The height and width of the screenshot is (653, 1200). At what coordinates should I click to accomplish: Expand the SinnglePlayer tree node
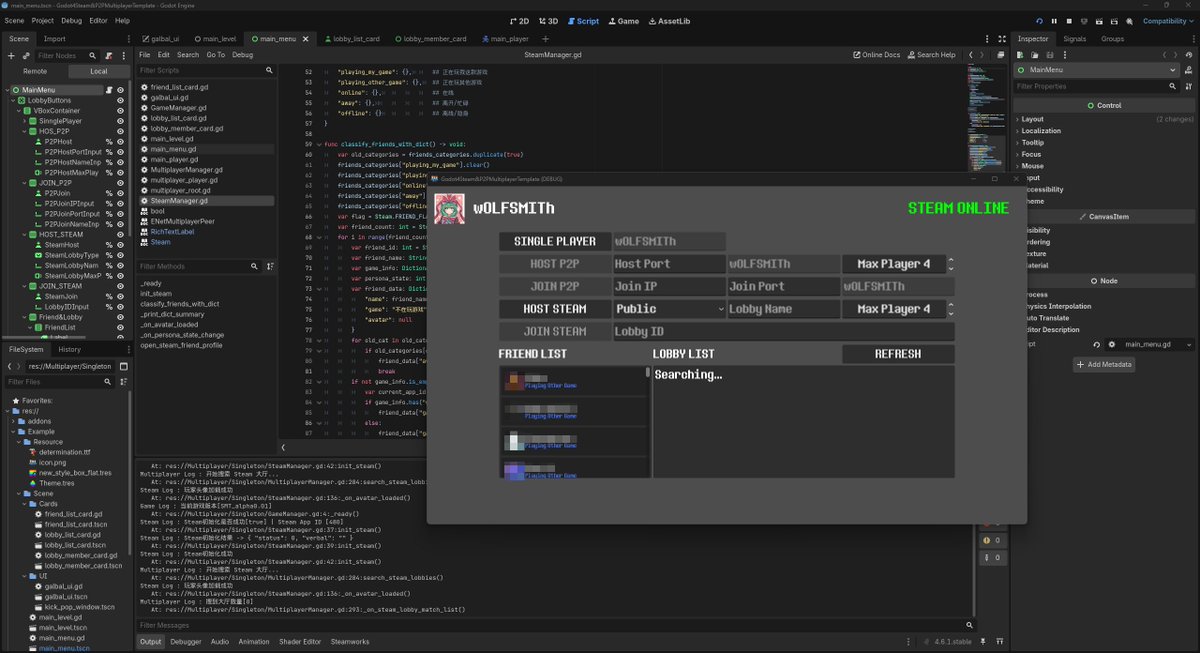(23, 121)
